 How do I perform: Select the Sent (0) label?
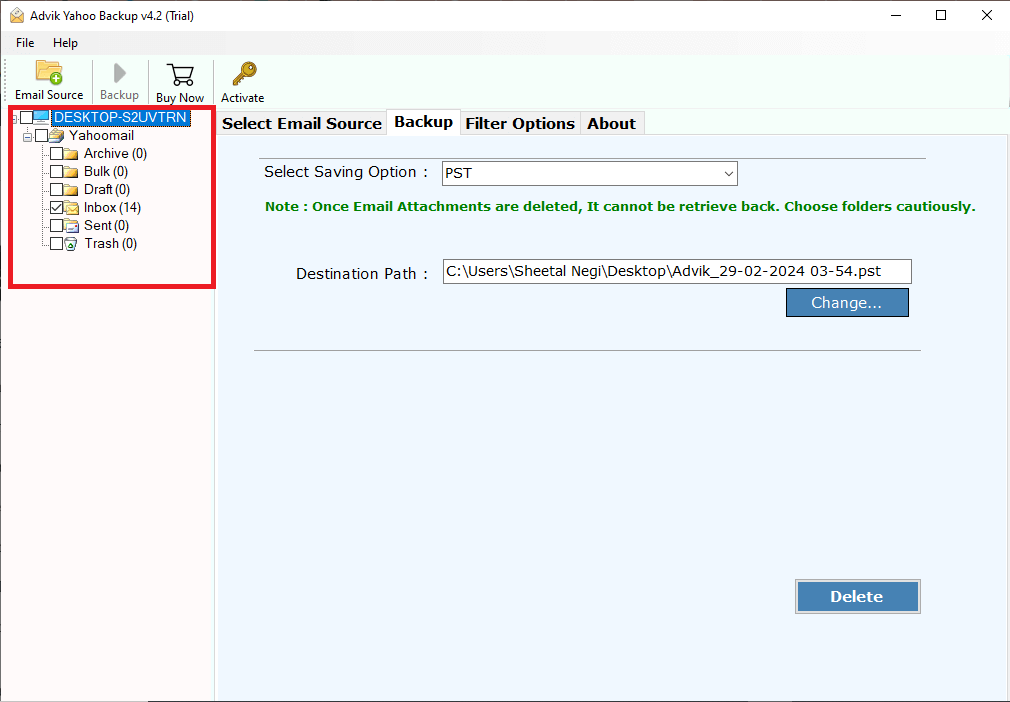[x=106, y=225]
